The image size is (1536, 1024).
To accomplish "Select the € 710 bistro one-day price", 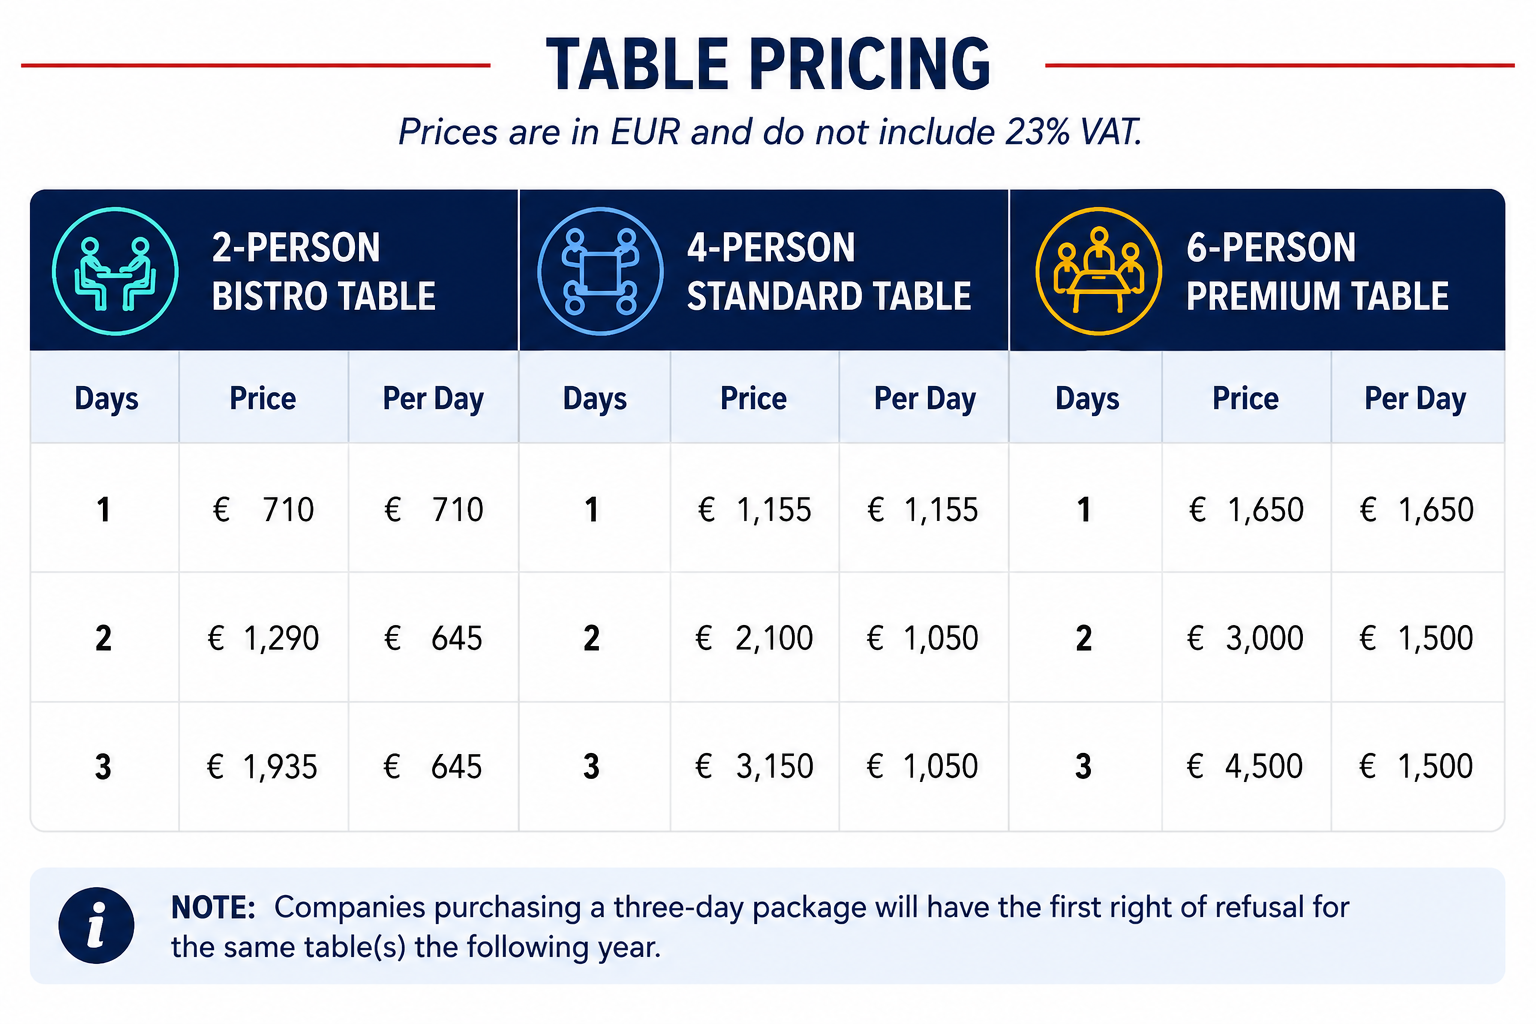I will click(x=263, y=510).
